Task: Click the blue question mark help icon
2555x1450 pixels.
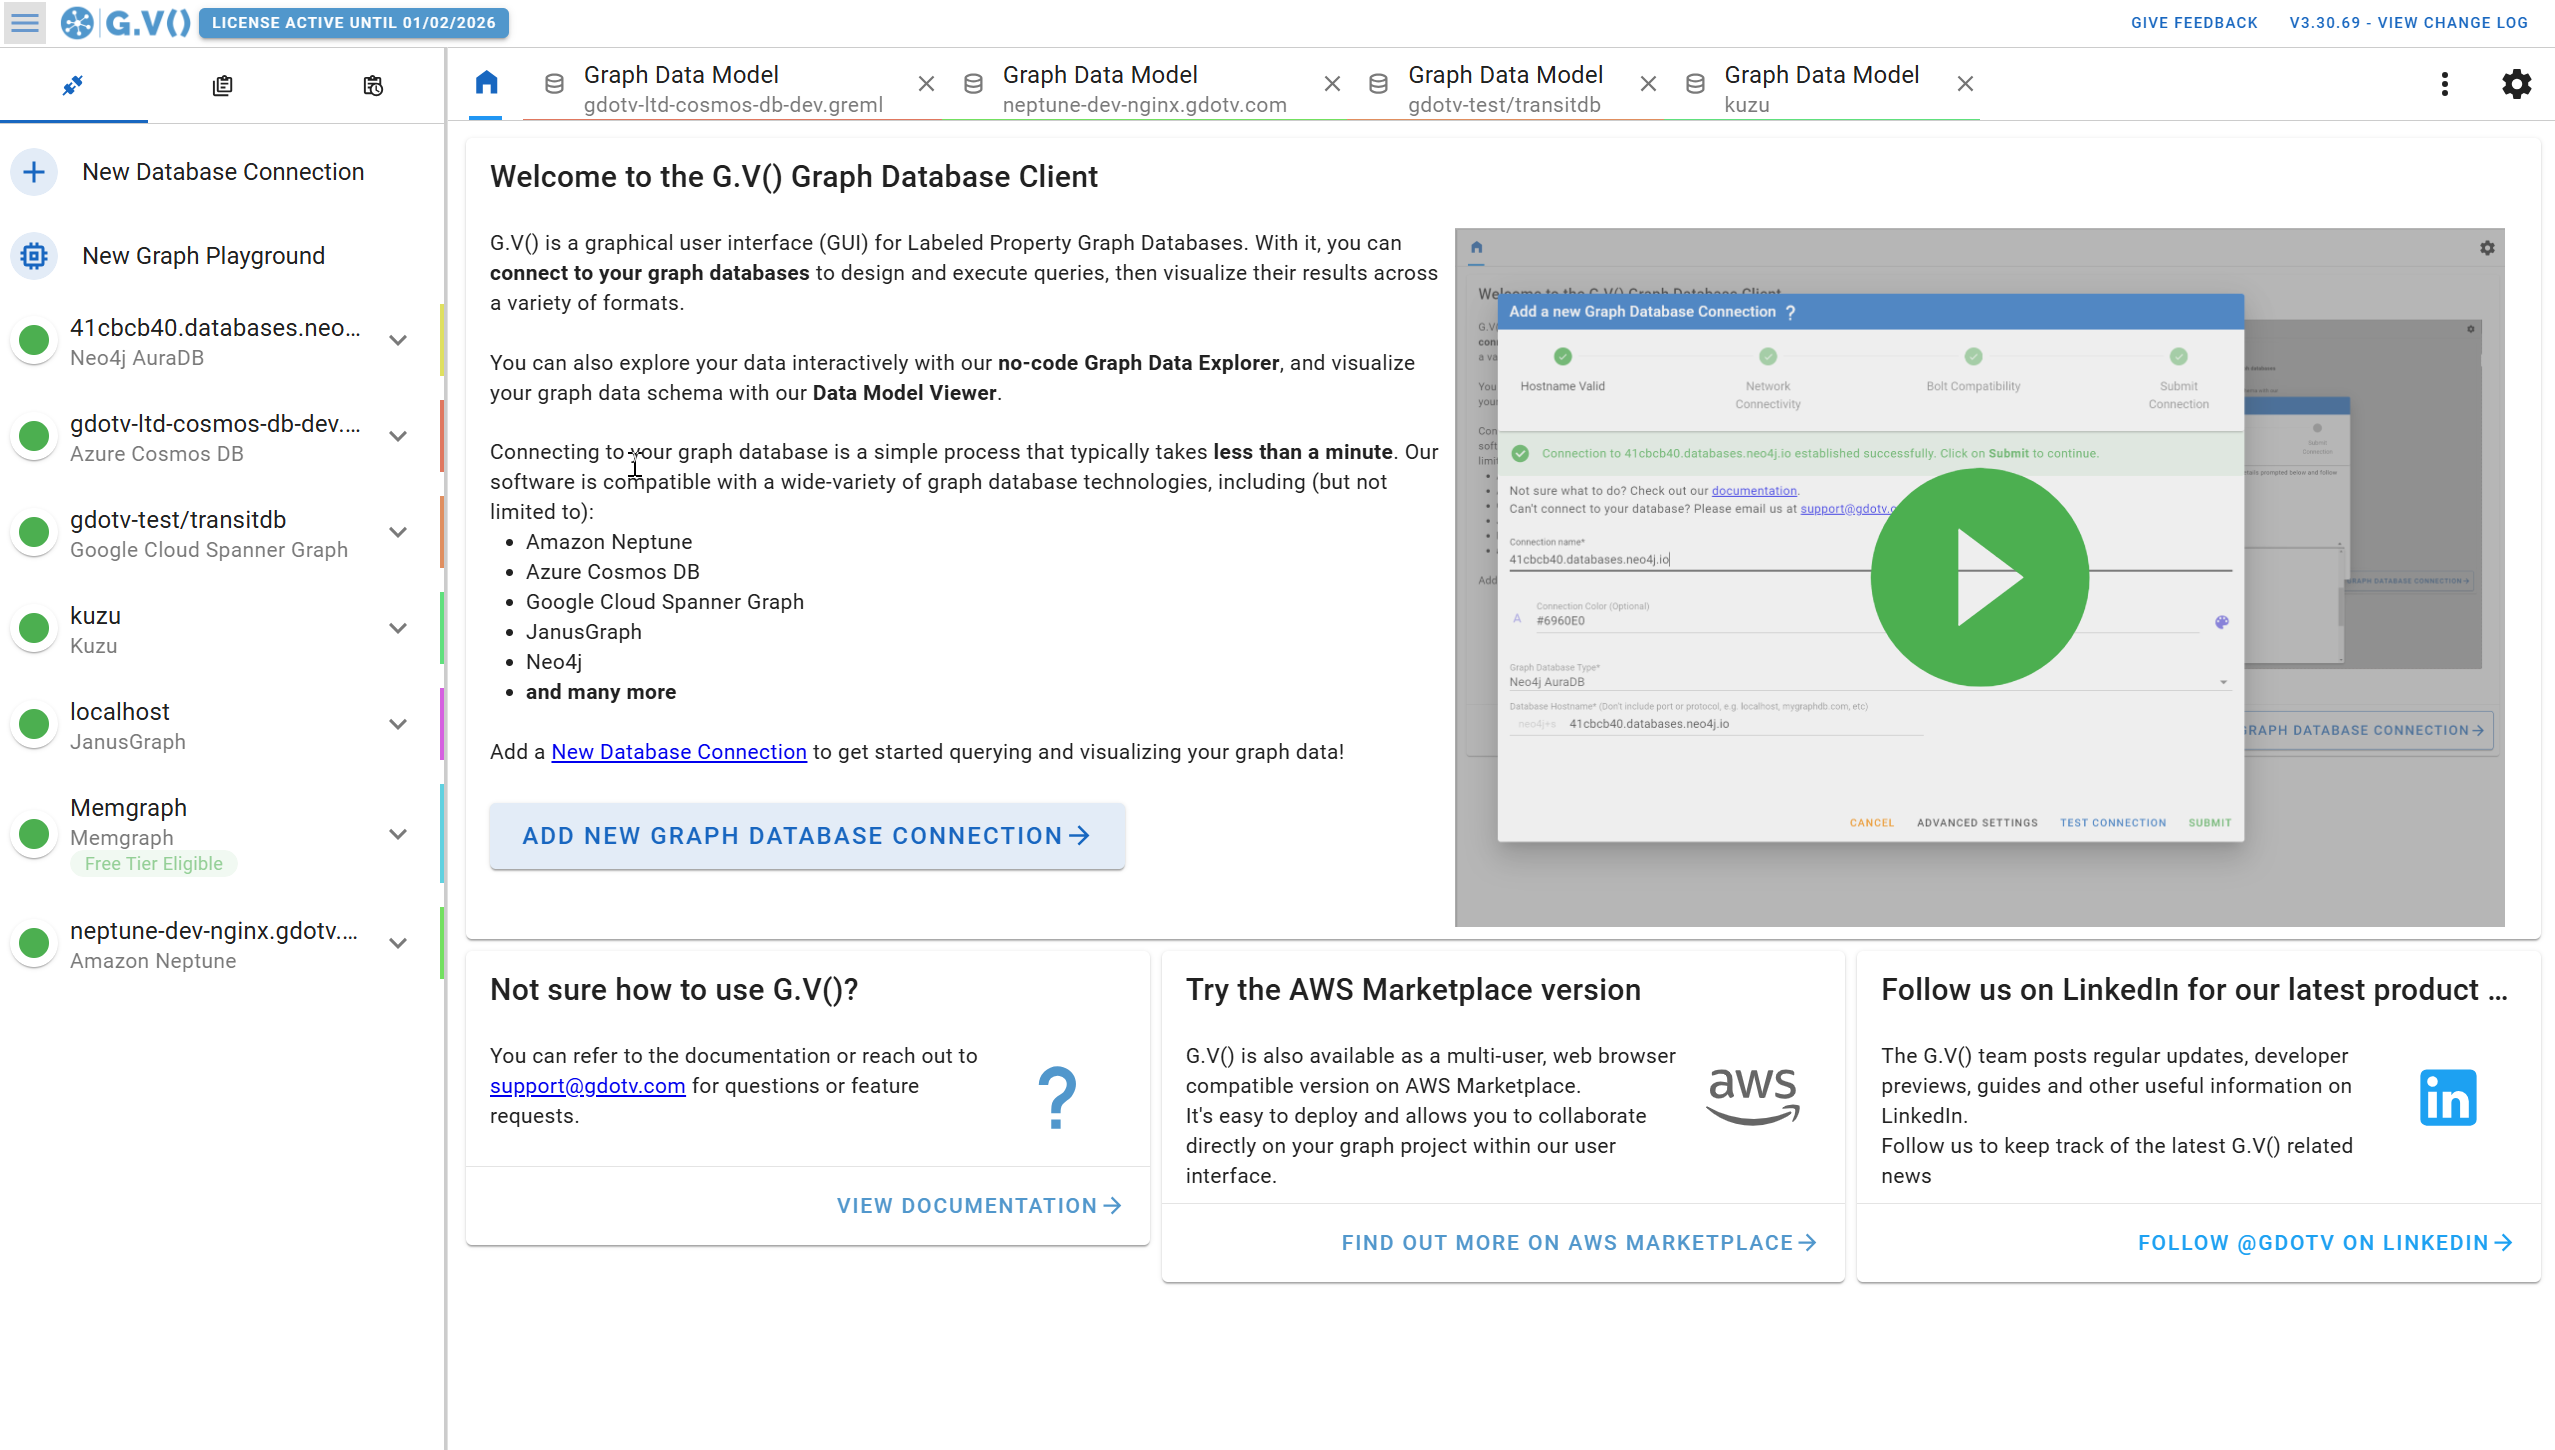Action: (x=1057, y=1098)
